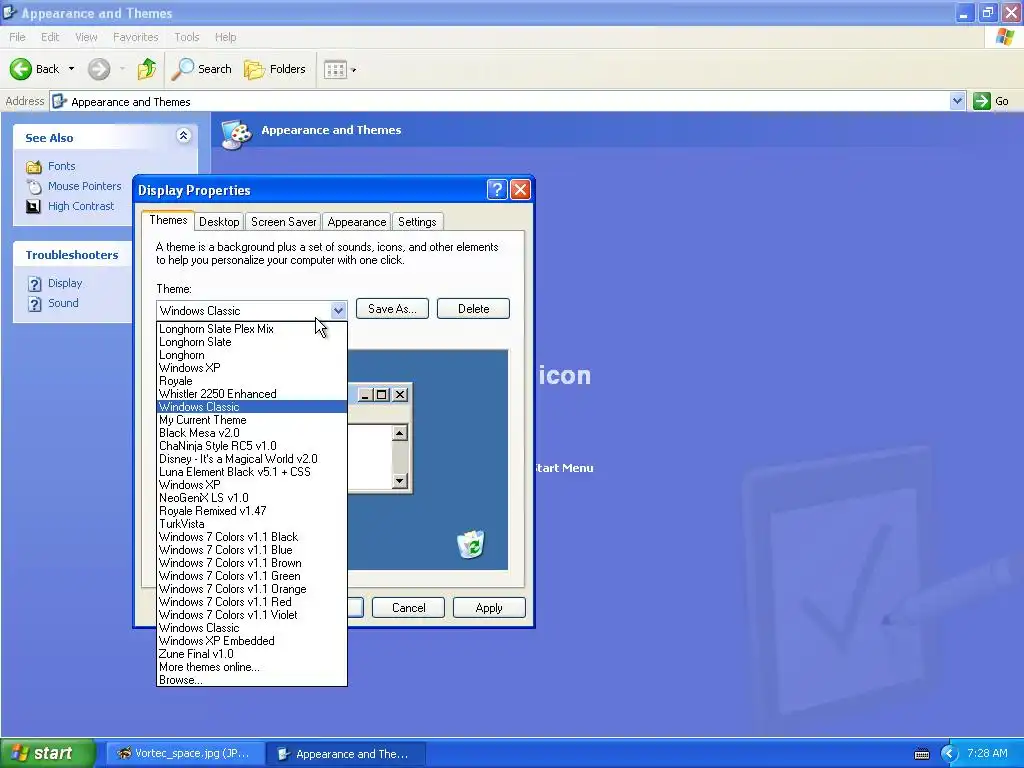Click the preview window scroll down arrow
The width and height of the screenshot is (1024, 768).
pos(400,481)
